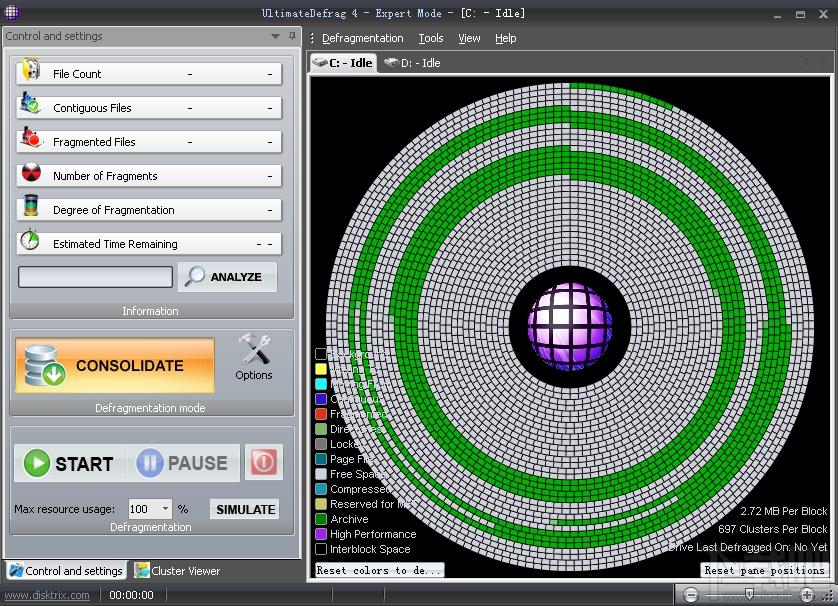Click '697 Clusters Per Block' text
Image resolution: width=838 pixels, height=606 pixels.
point(772,529)
